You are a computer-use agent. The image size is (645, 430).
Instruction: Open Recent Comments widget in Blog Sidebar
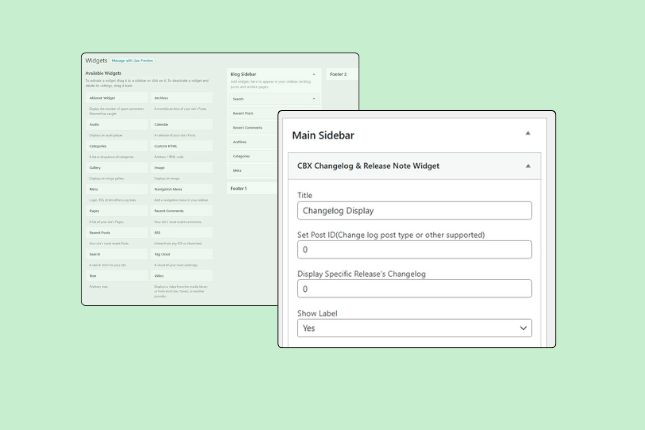tap(253, 128)
